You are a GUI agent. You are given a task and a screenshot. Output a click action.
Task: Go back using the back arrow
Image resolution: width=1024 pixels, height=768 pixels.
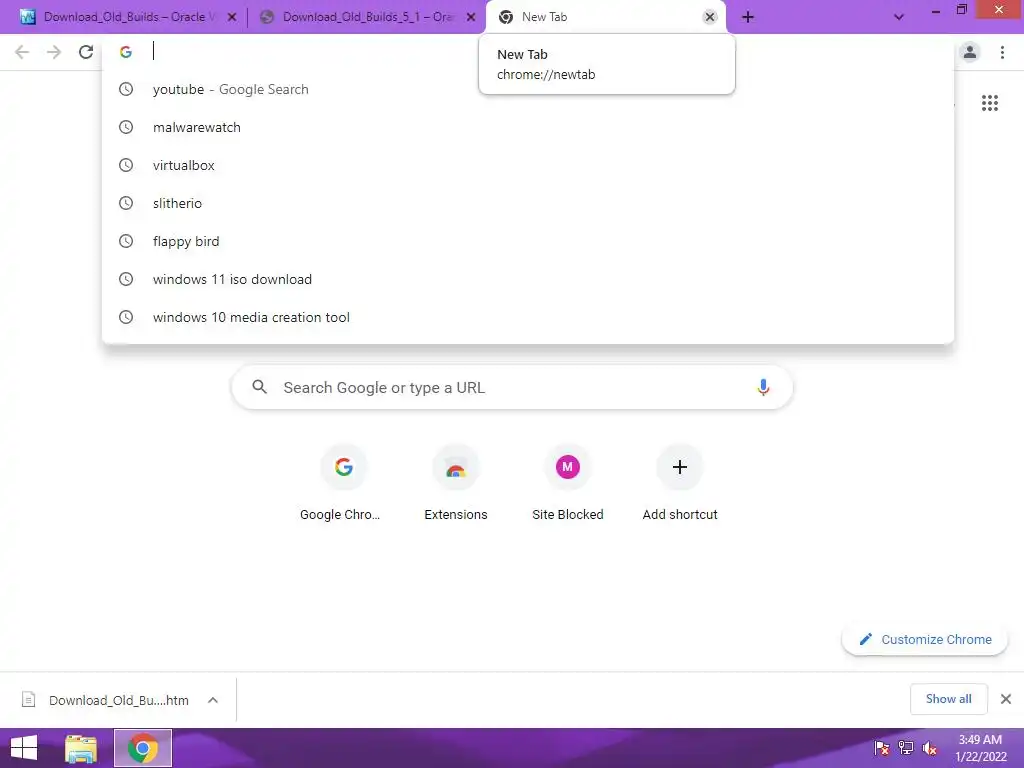pyautogui.click(x=22, y=52)
